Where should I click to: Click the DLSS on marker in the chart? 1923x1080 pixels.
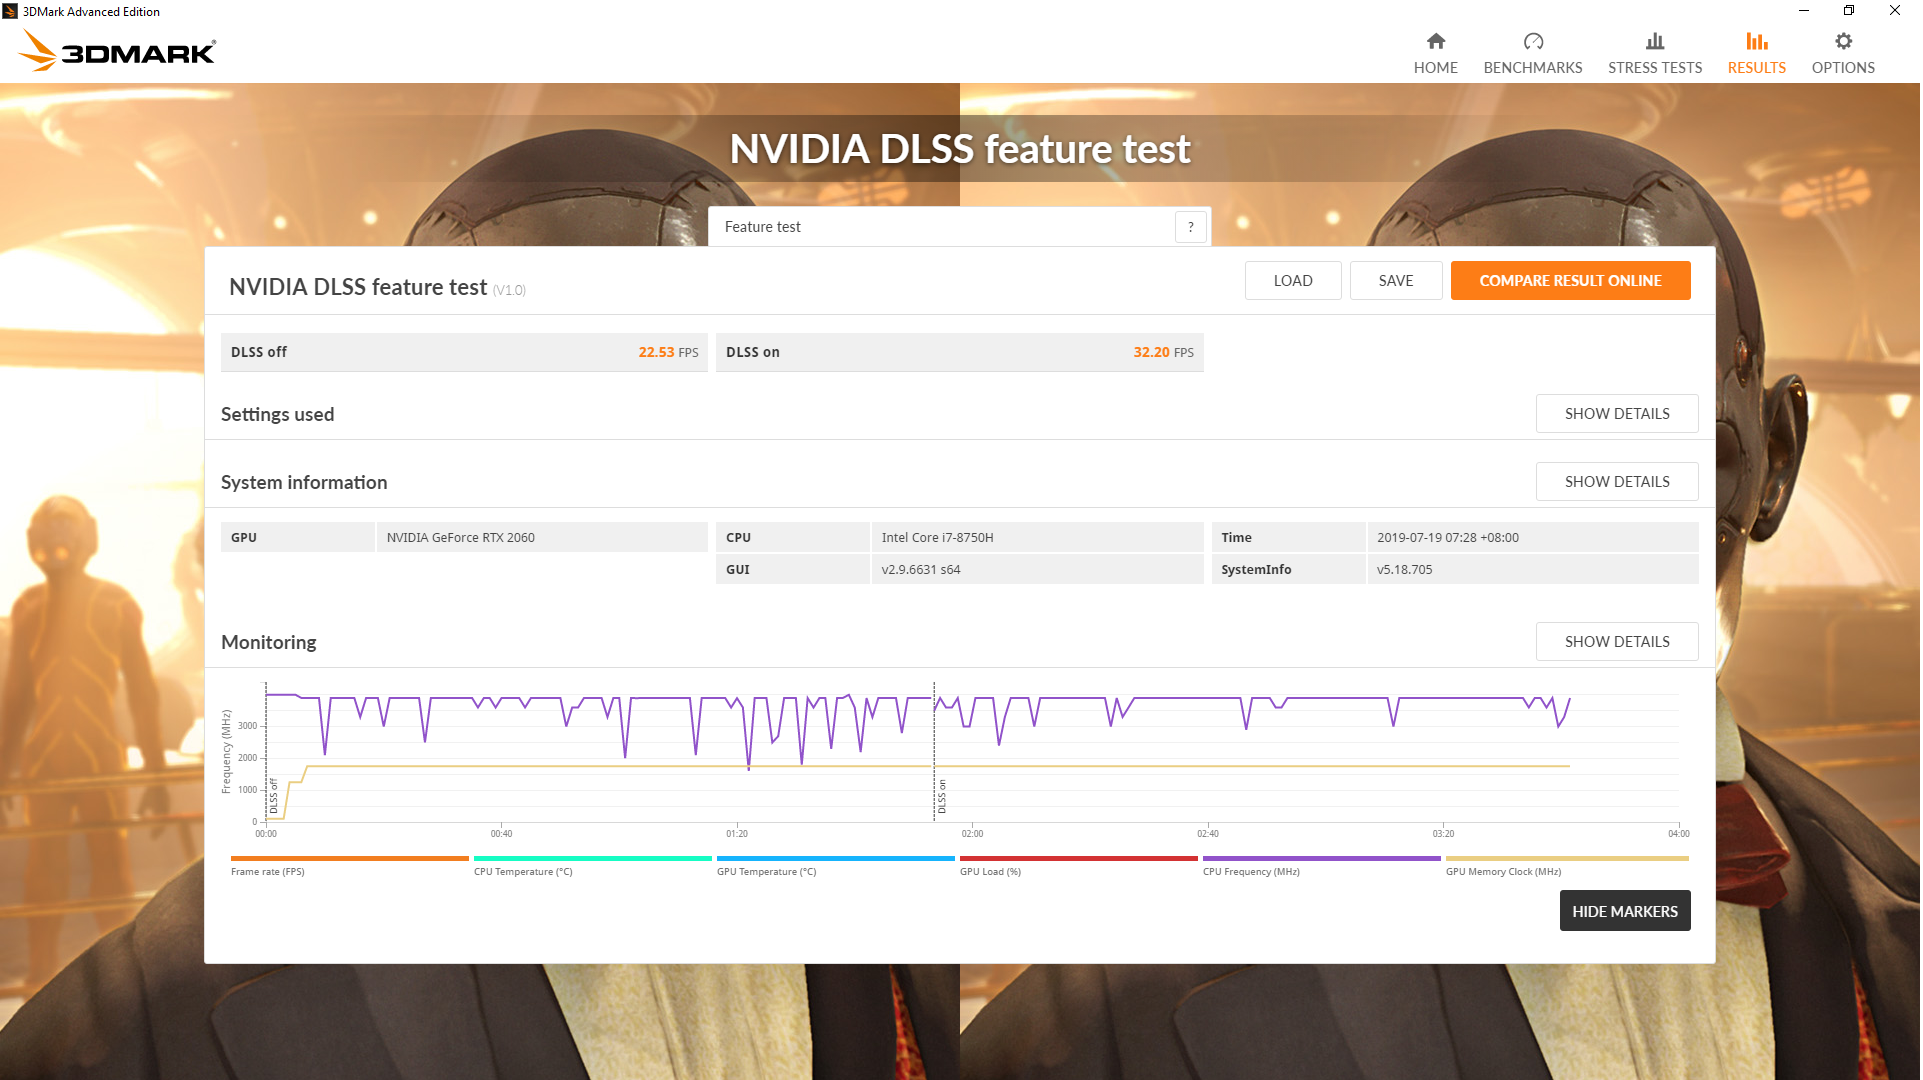click(943, 797)
